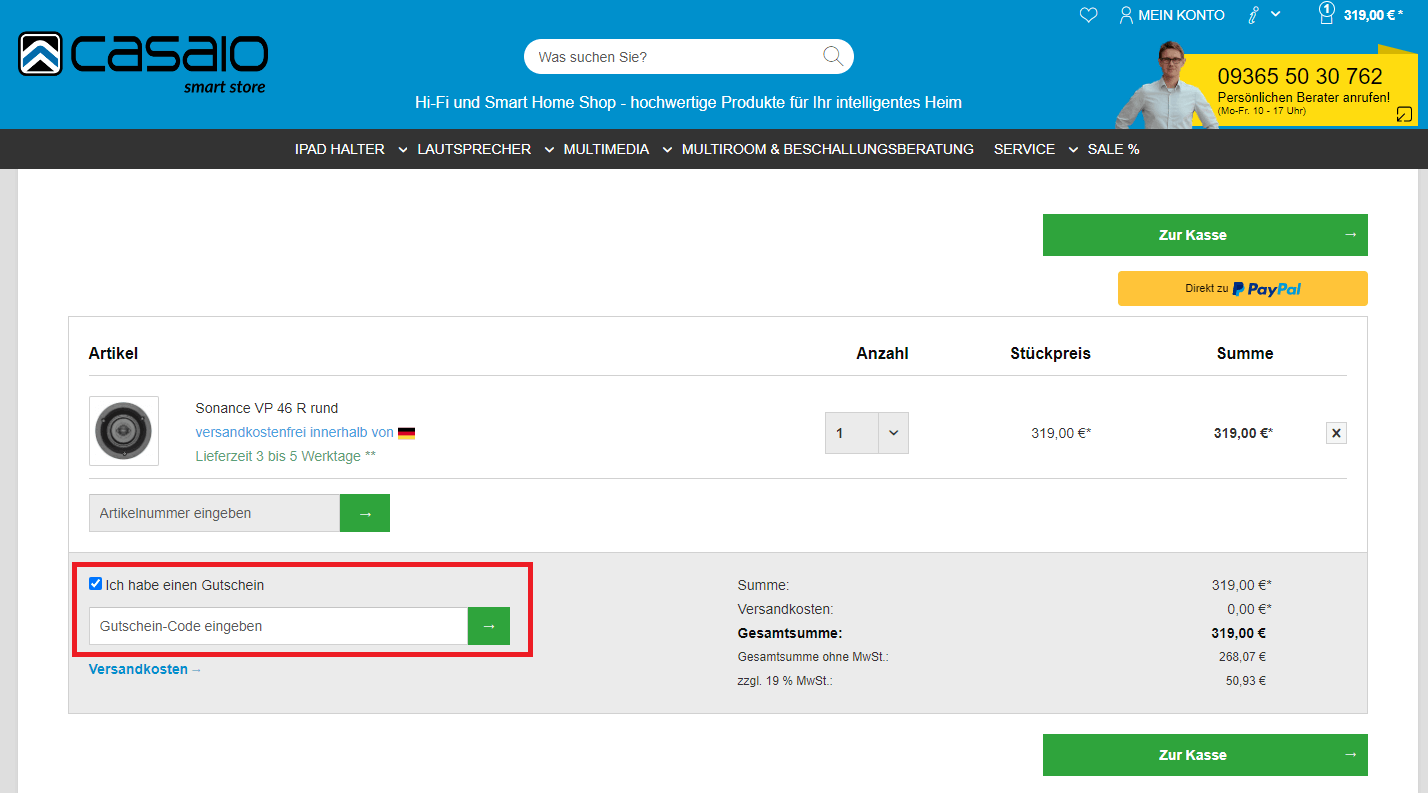Open IPAD HALTER menu

[340, 149]
